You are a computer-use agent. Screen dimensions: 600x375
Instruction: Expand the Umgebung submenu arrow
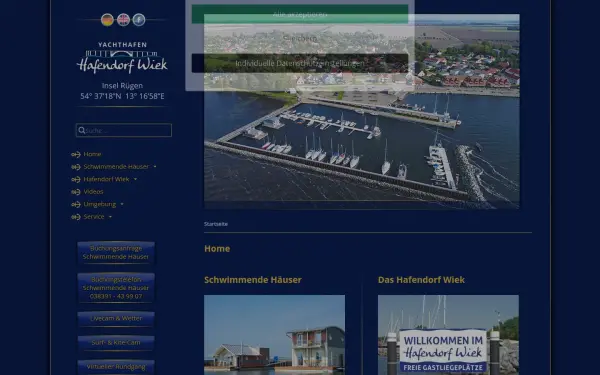[x=122, y=204]
